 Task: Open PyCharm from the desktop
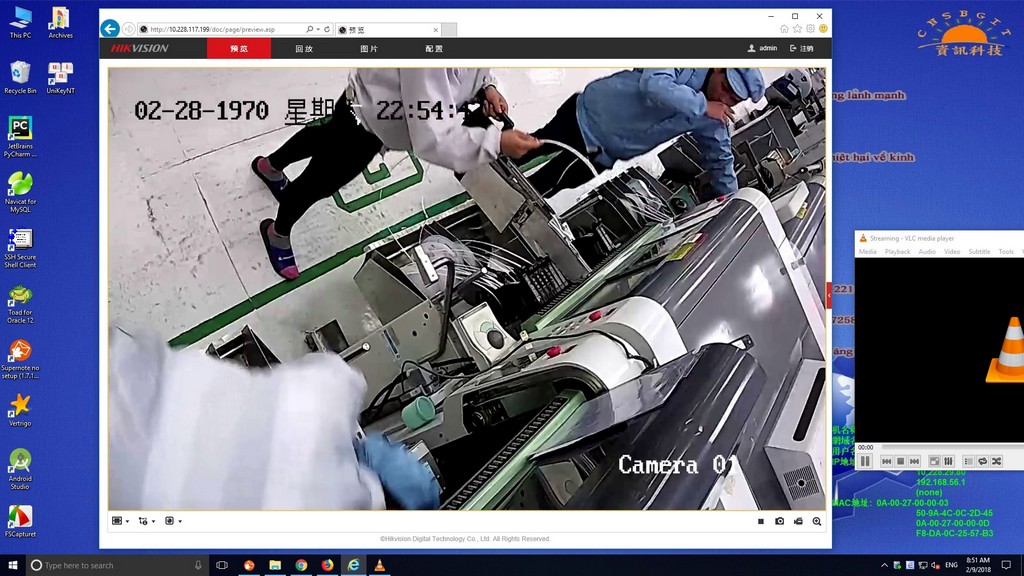[20, 137]
